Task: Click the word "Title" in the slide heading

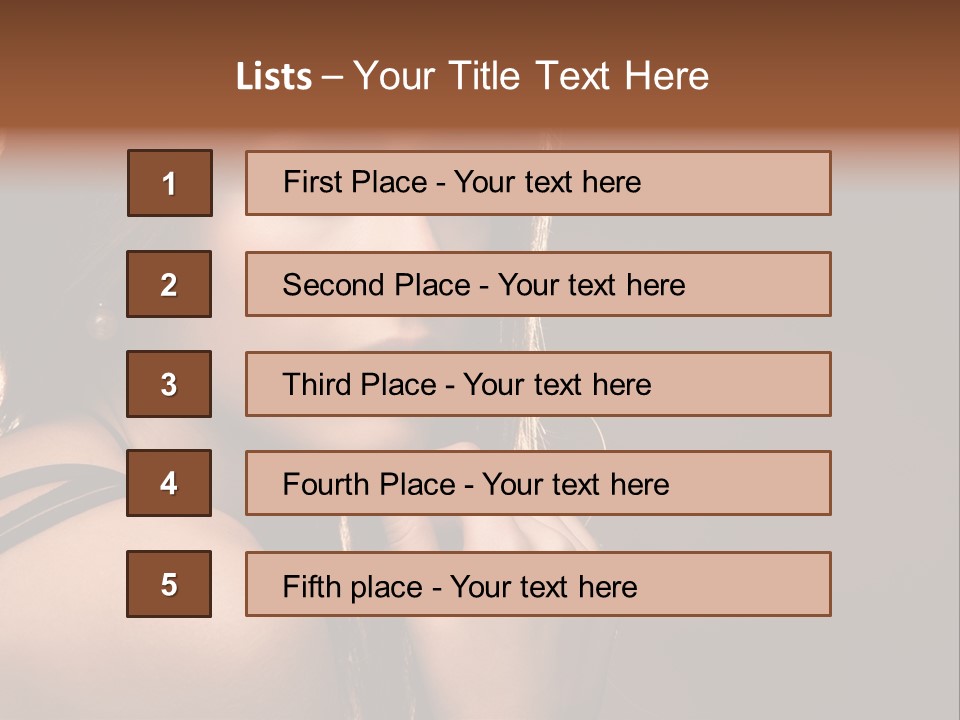Action: [486, 77]
